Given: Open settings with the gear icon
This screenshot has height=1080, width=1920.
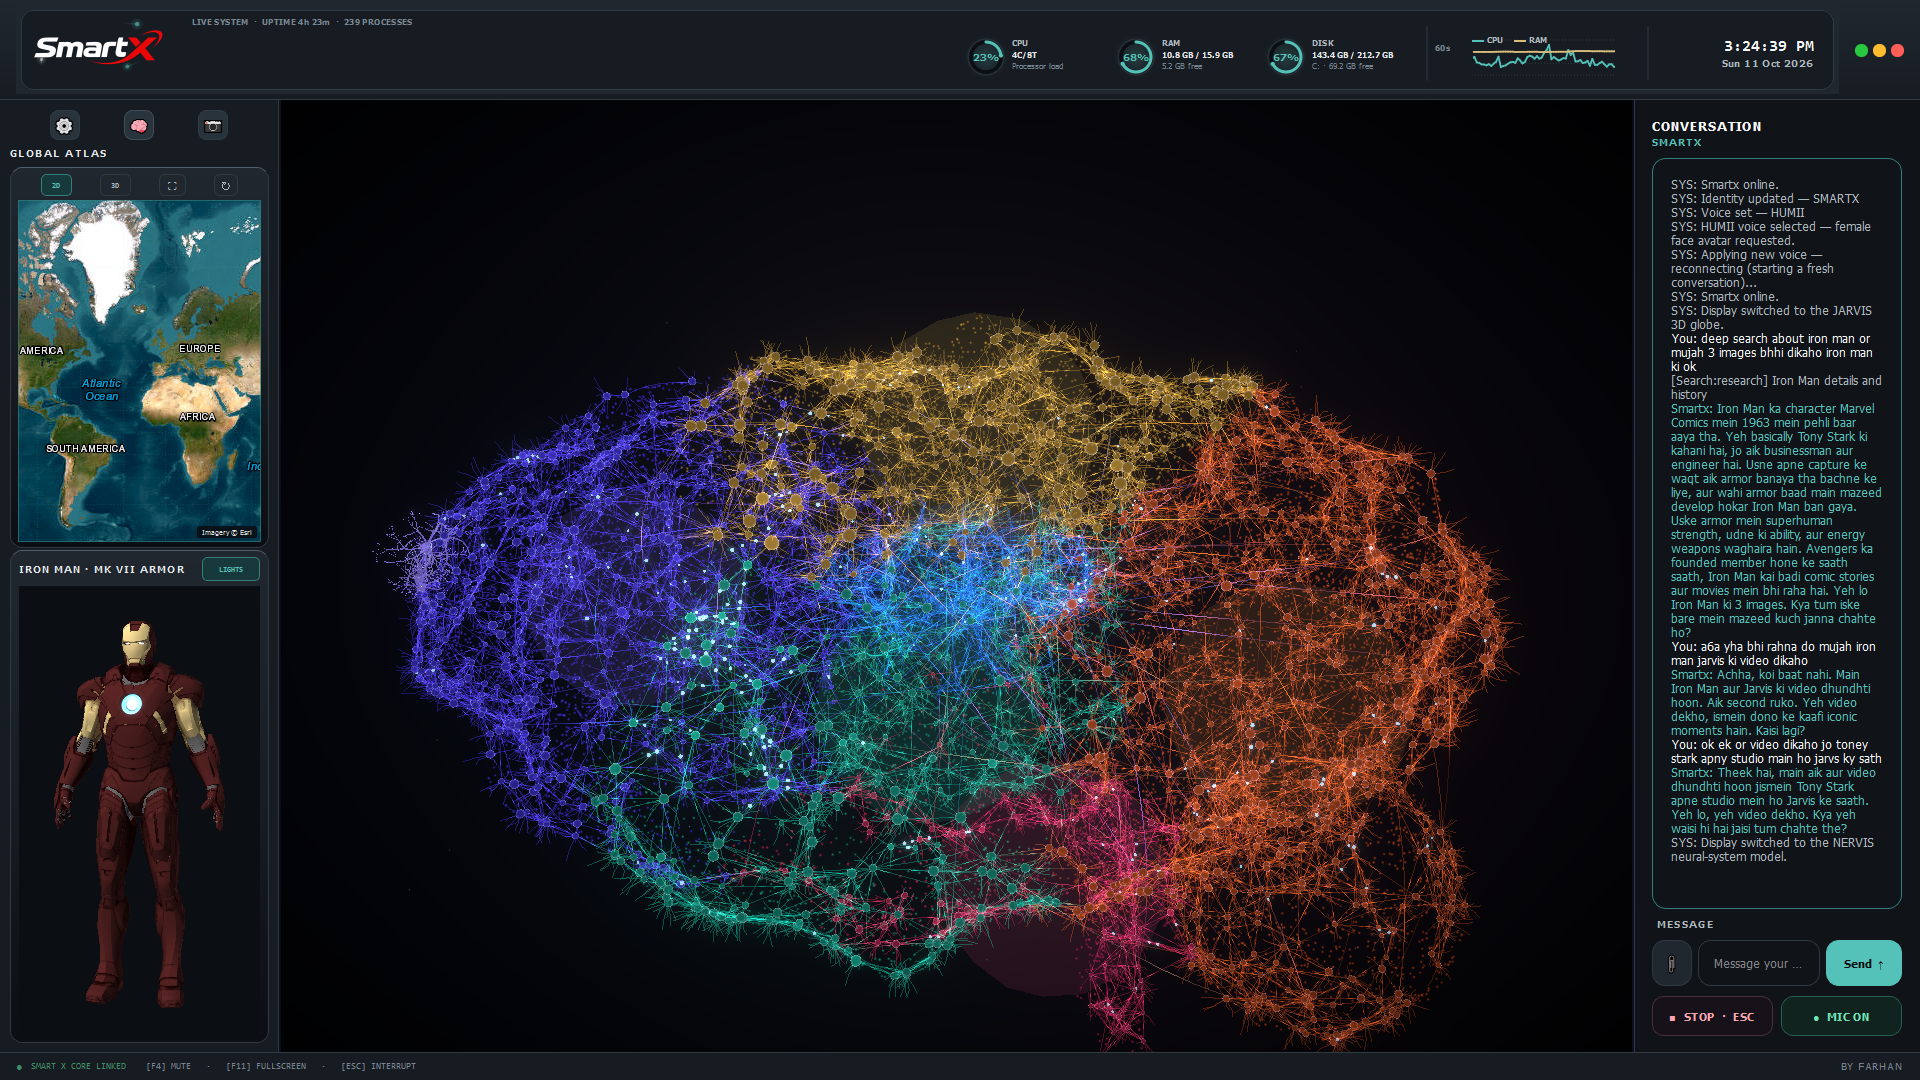Looking at the screenshot, I should [x=64, y=126].
